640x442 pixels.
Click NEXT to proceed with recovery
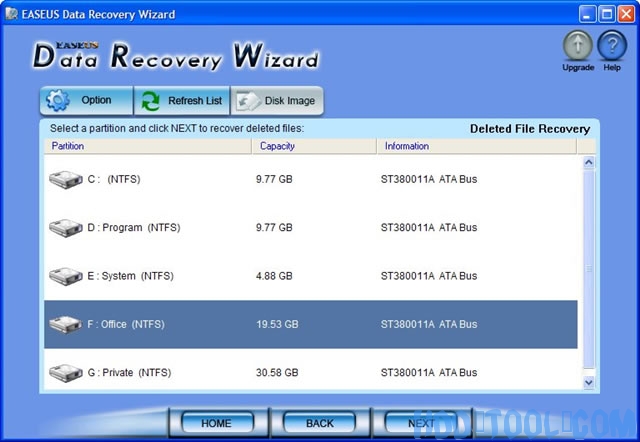click(x=421, y=423)
